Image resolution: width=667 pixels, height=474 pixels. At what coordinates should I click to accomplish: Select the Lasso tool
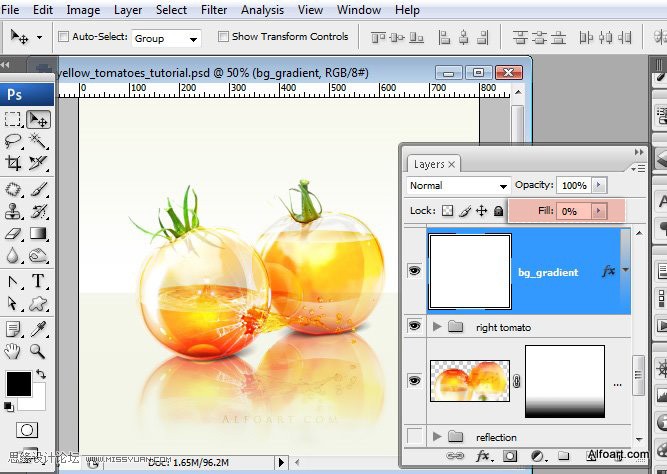[13, 140]
